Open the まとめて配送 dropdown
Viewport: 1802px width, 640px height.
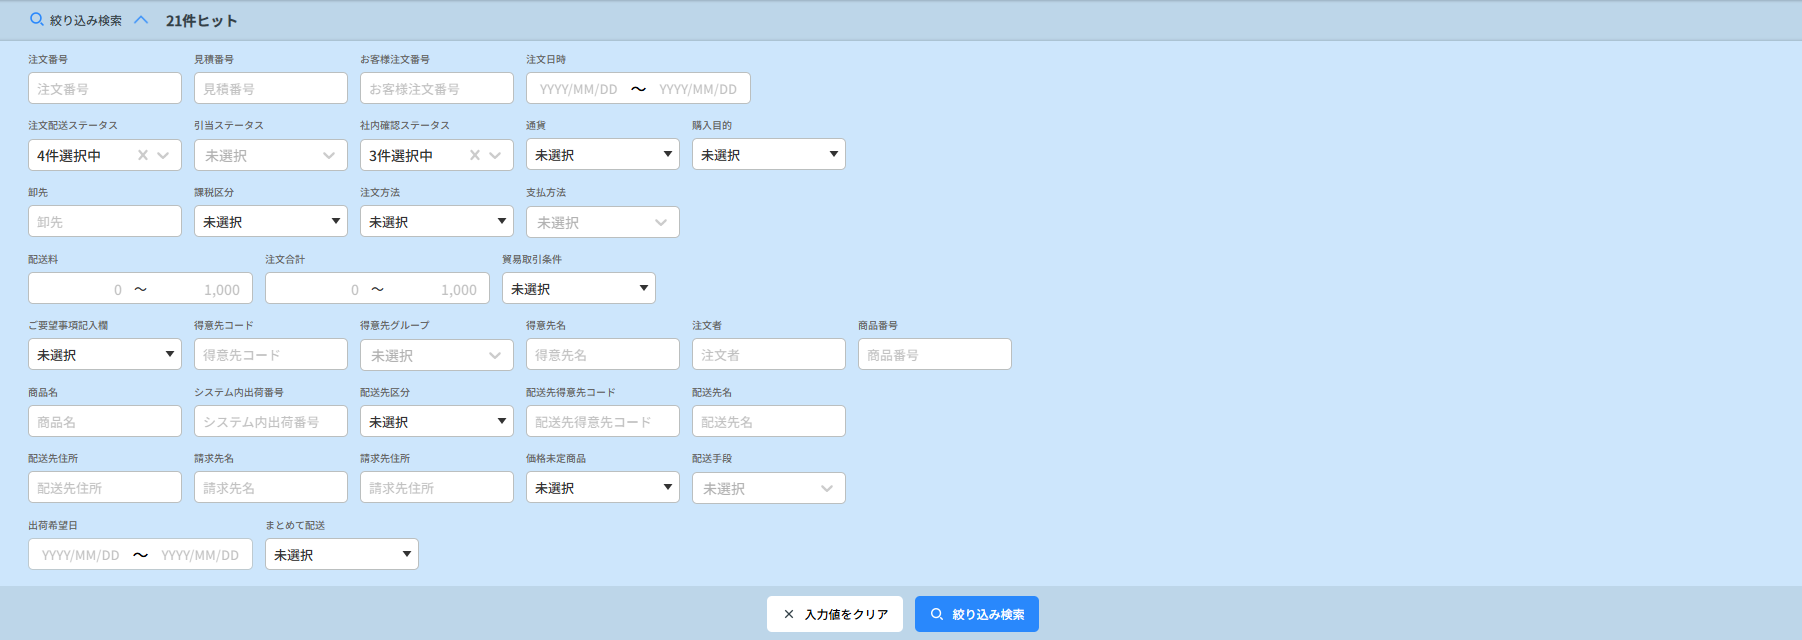[341, 555]
